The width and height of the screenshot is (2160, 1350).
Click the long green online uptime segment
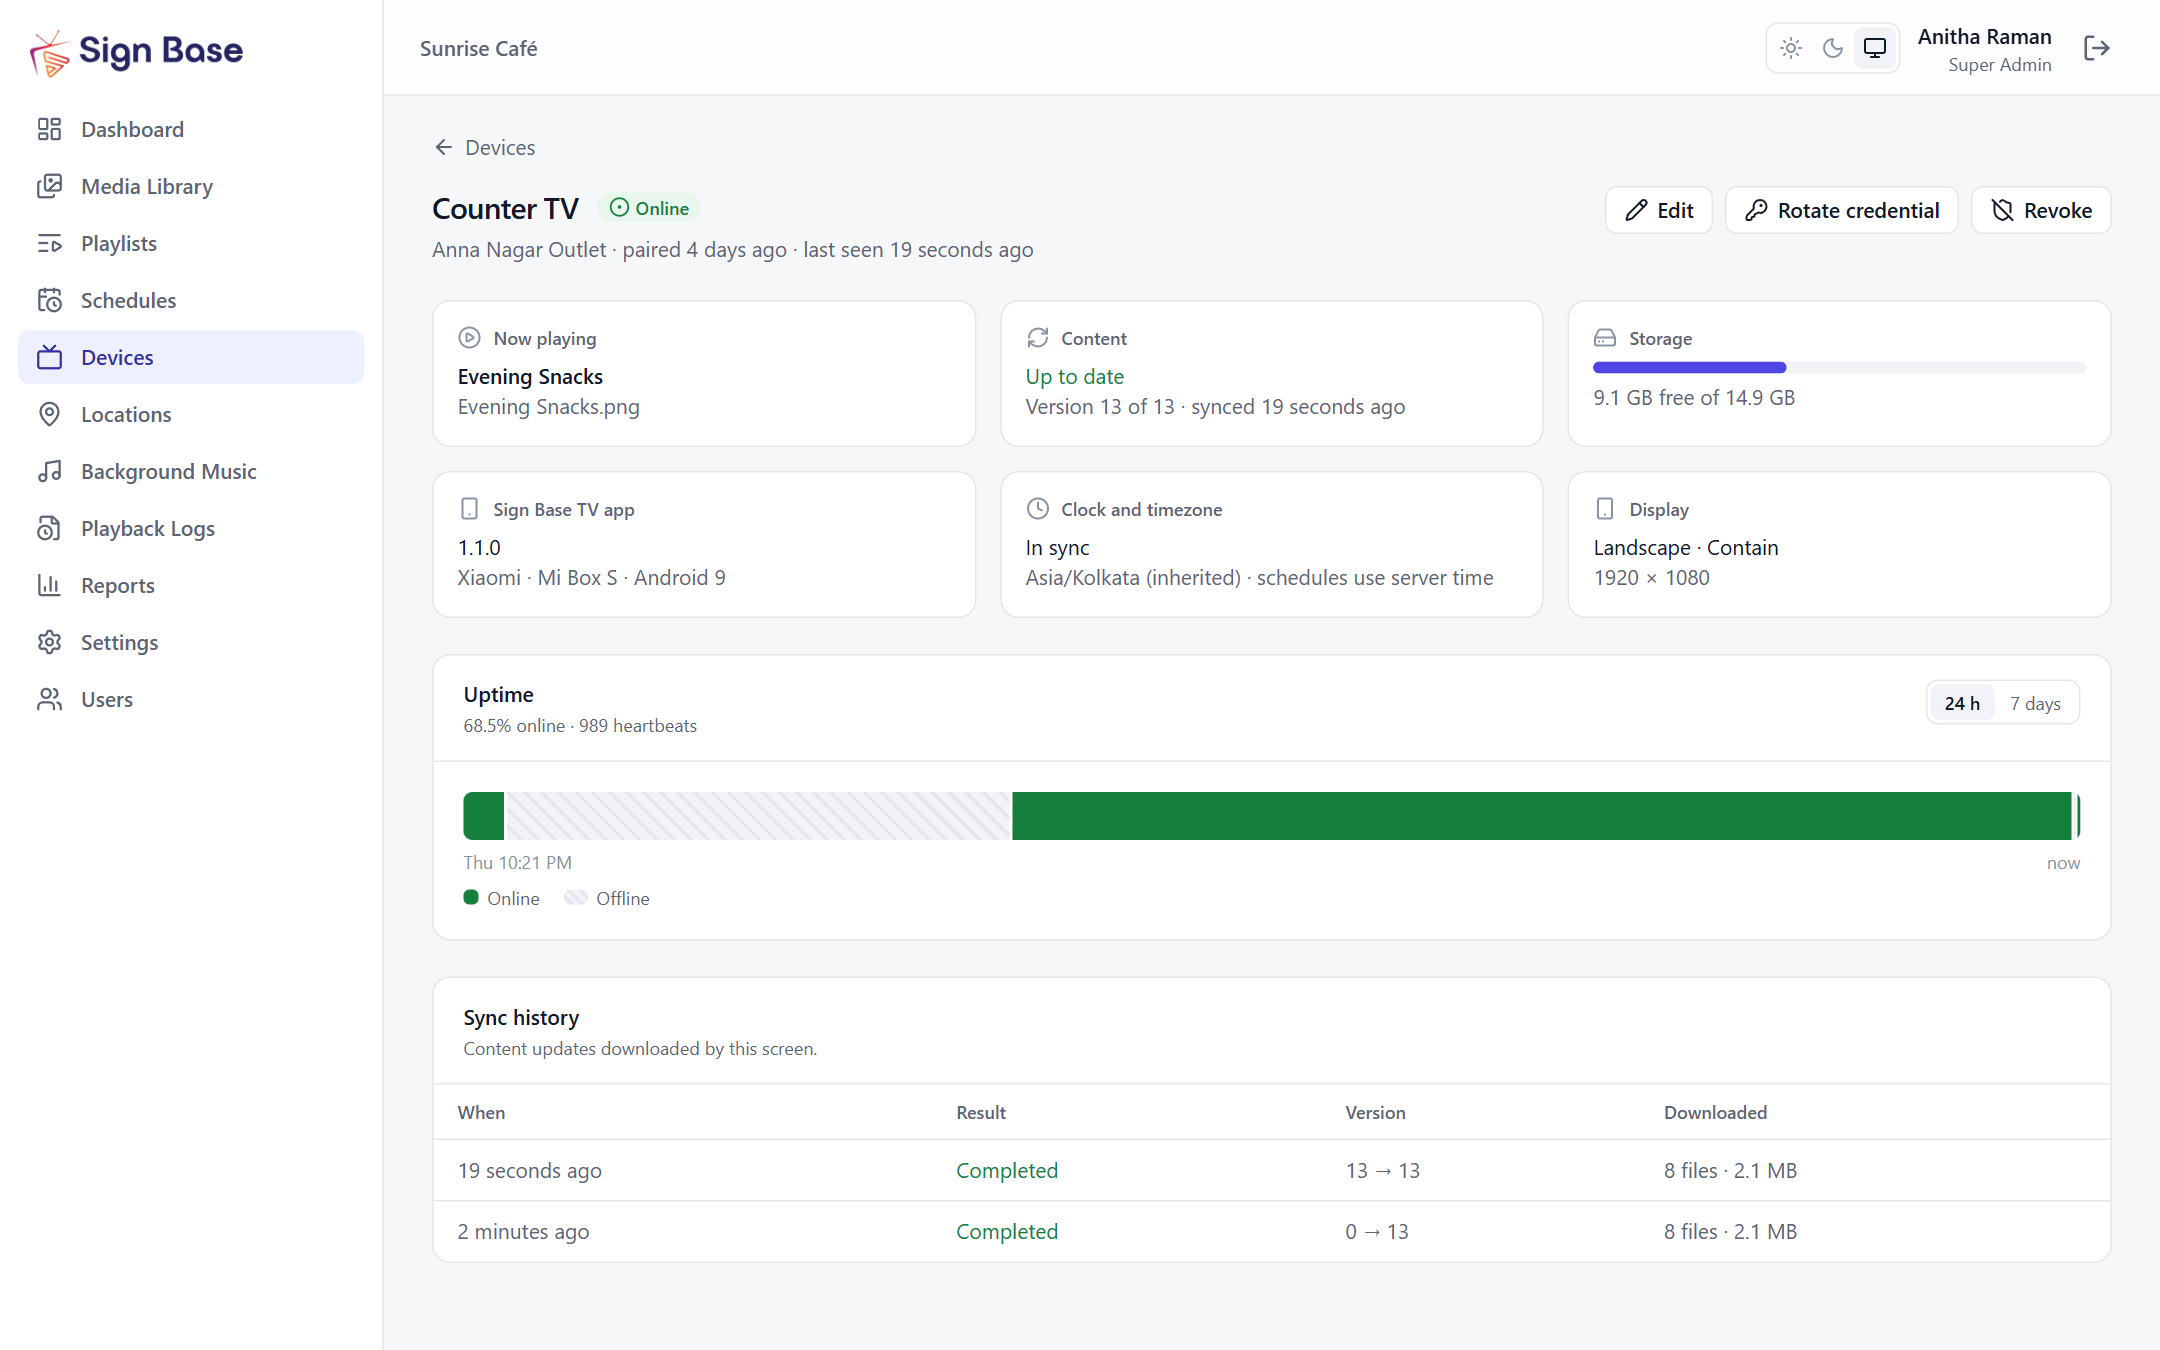coord(1541,816)
